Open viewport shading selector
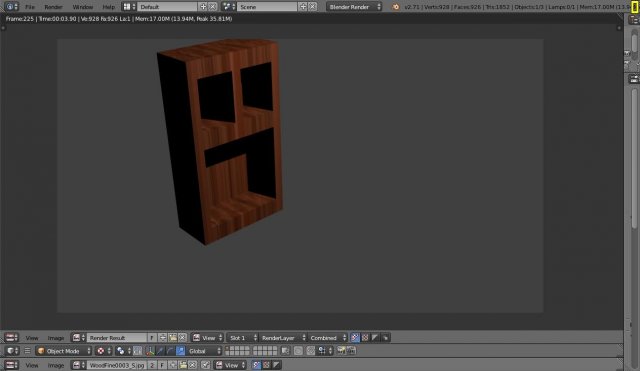Viewport: 640px width, 371px height. [104, 351]
